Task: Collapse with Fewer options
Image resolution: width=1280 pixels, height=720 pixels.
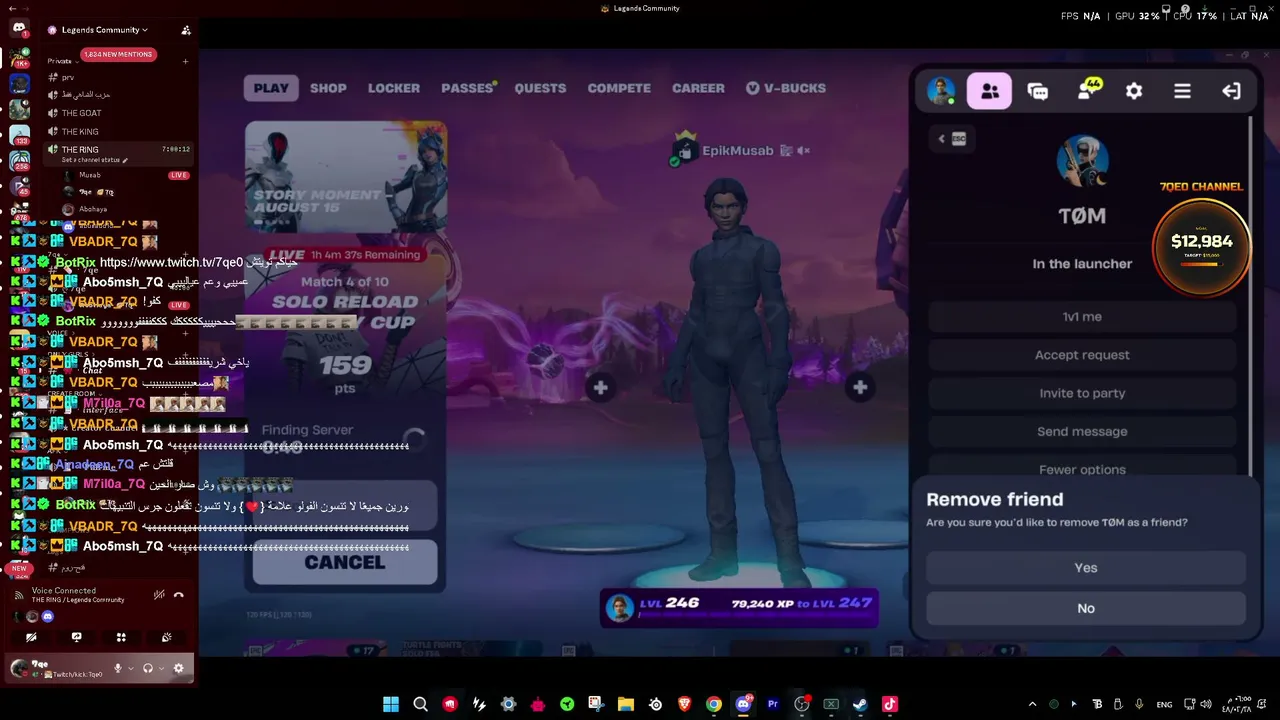Action: (1082, 469)
